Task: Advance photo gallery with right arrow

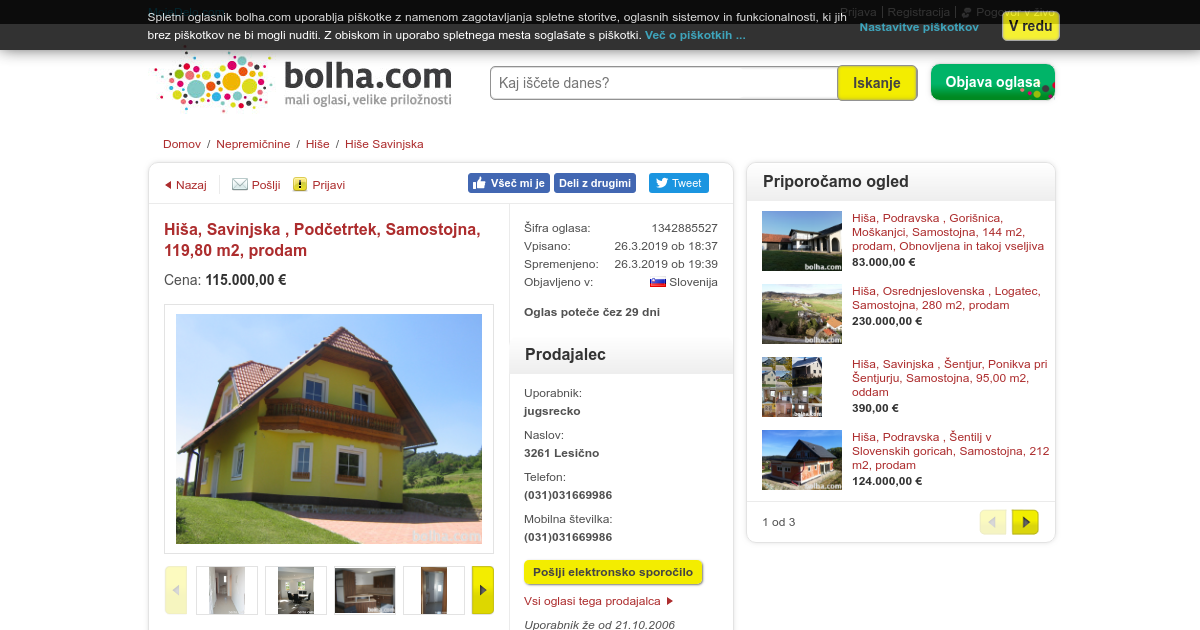Action: click(483, 590)
